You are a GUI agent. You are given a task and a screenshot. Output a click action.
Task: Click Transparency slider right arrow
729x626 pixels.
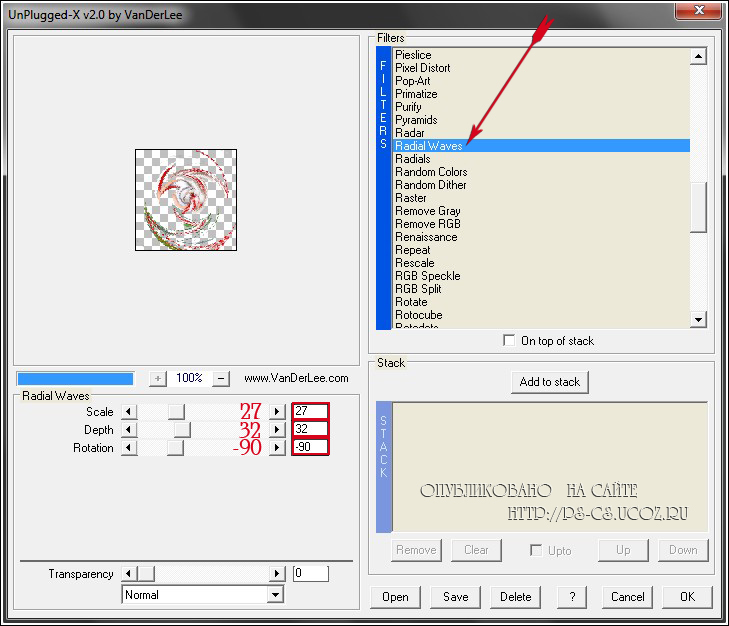[277, 573]
